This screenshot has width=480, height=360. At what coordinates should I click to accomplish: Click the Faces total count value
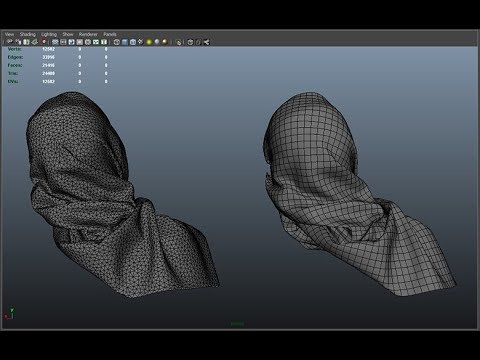[x=48, y=65]
